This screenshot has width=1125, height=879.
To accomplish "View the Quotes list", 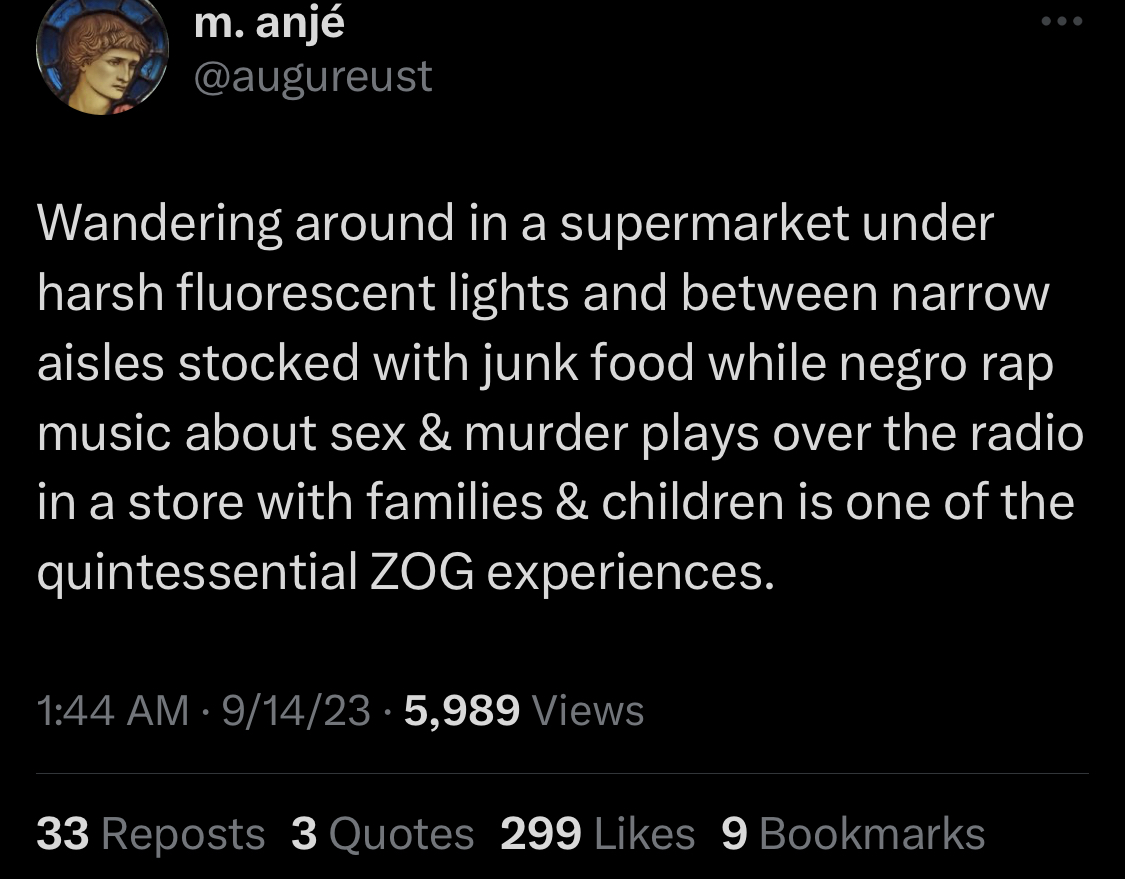I will click(x=401, y=834).
